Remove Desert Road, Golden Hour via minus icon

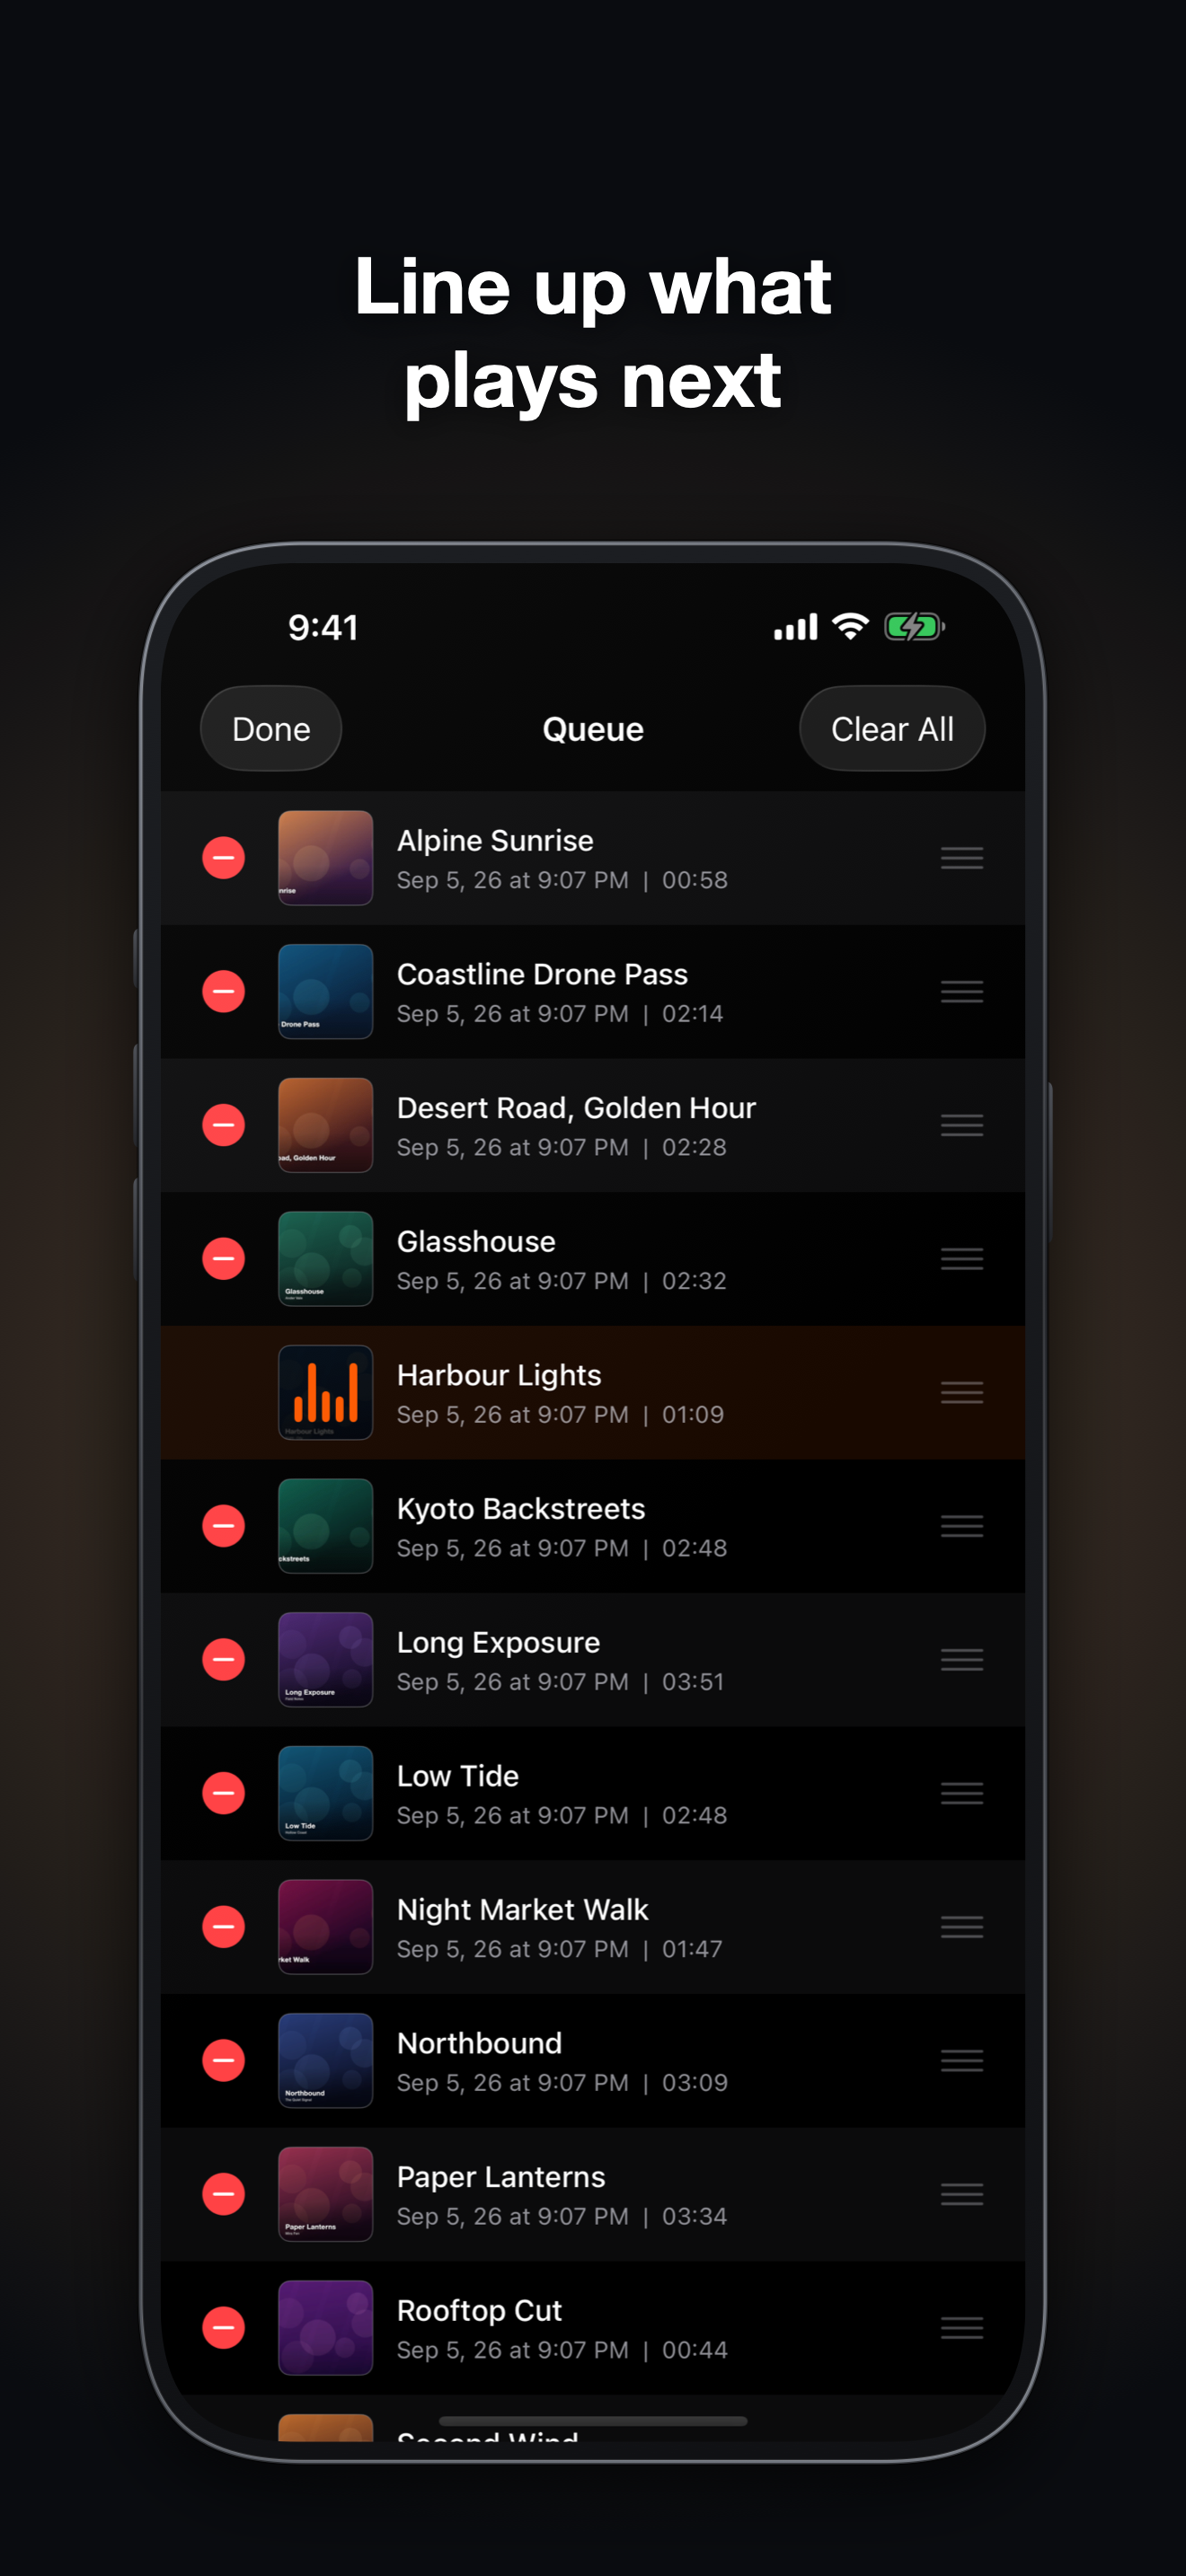tap(224, 1125)
